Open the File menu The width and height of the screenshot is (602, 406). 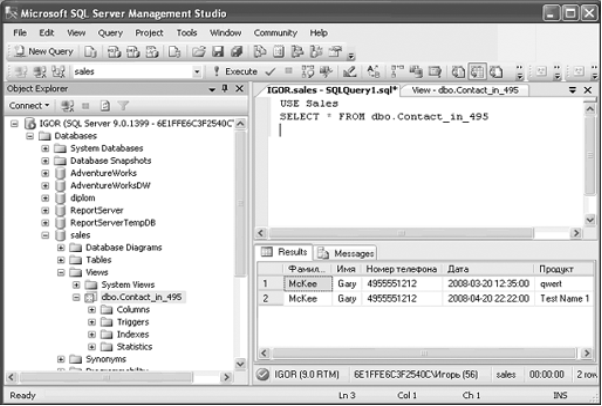coord(20,33)
